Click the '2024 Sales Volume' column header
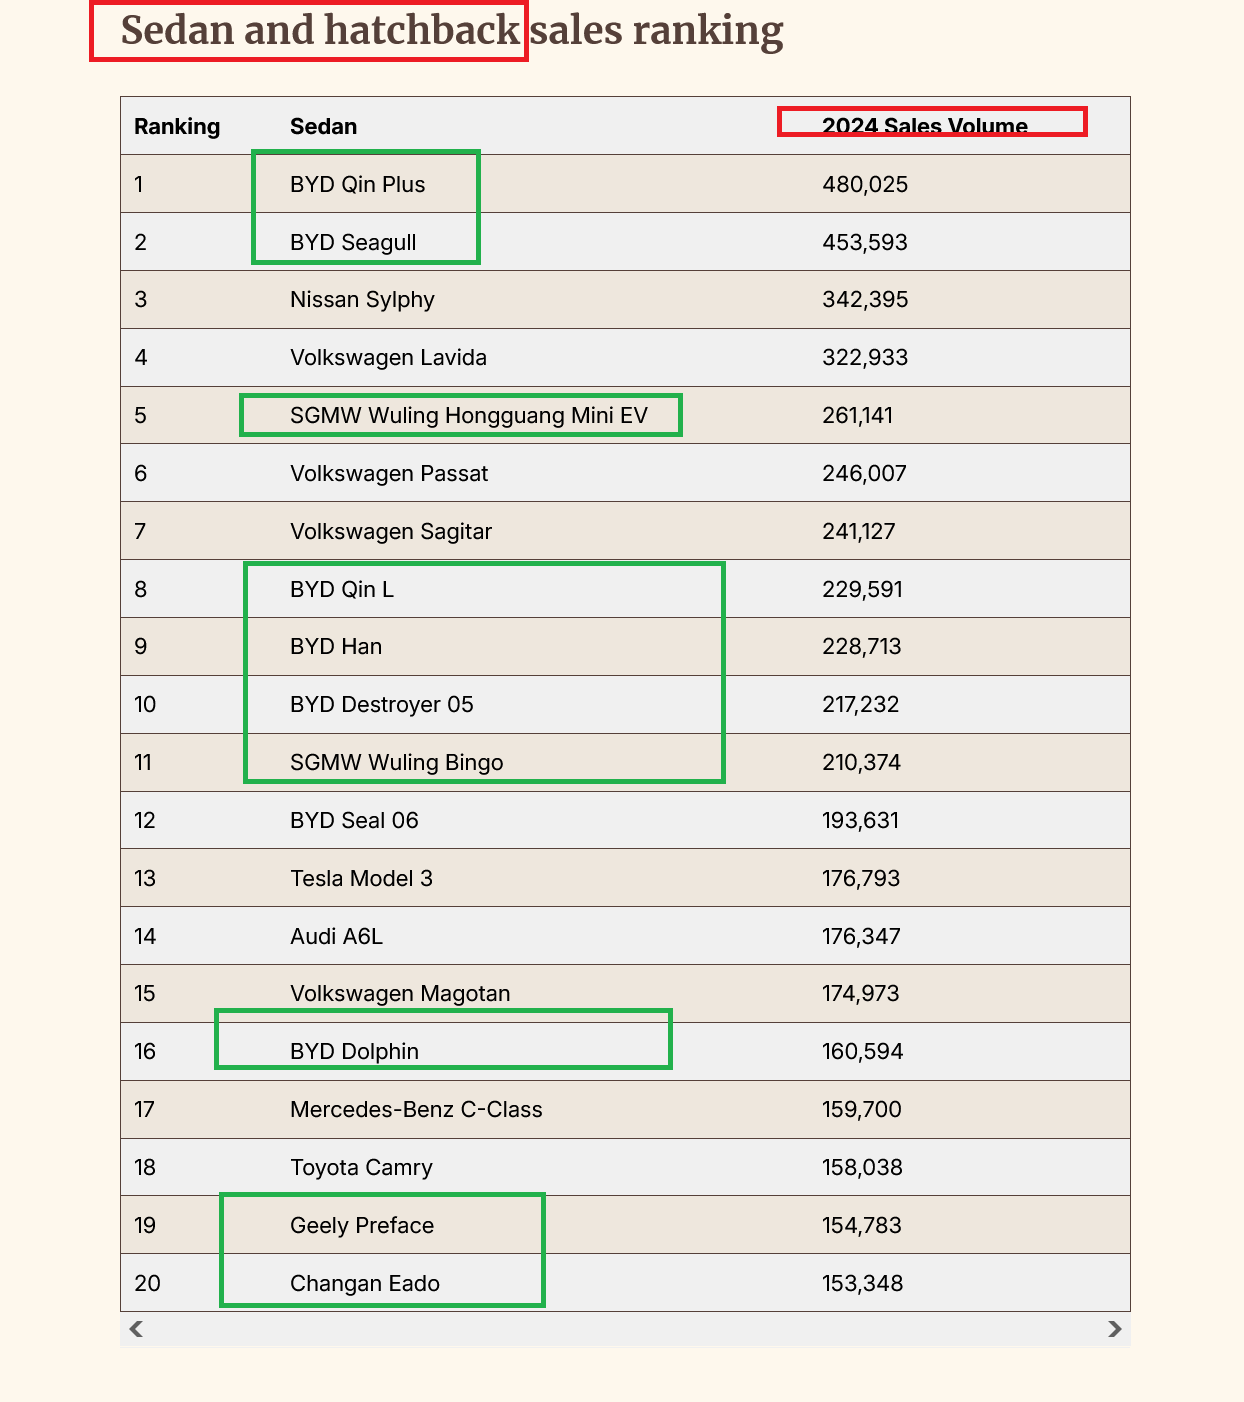This screenshot has height=1402, width=1244. [925, 126]
